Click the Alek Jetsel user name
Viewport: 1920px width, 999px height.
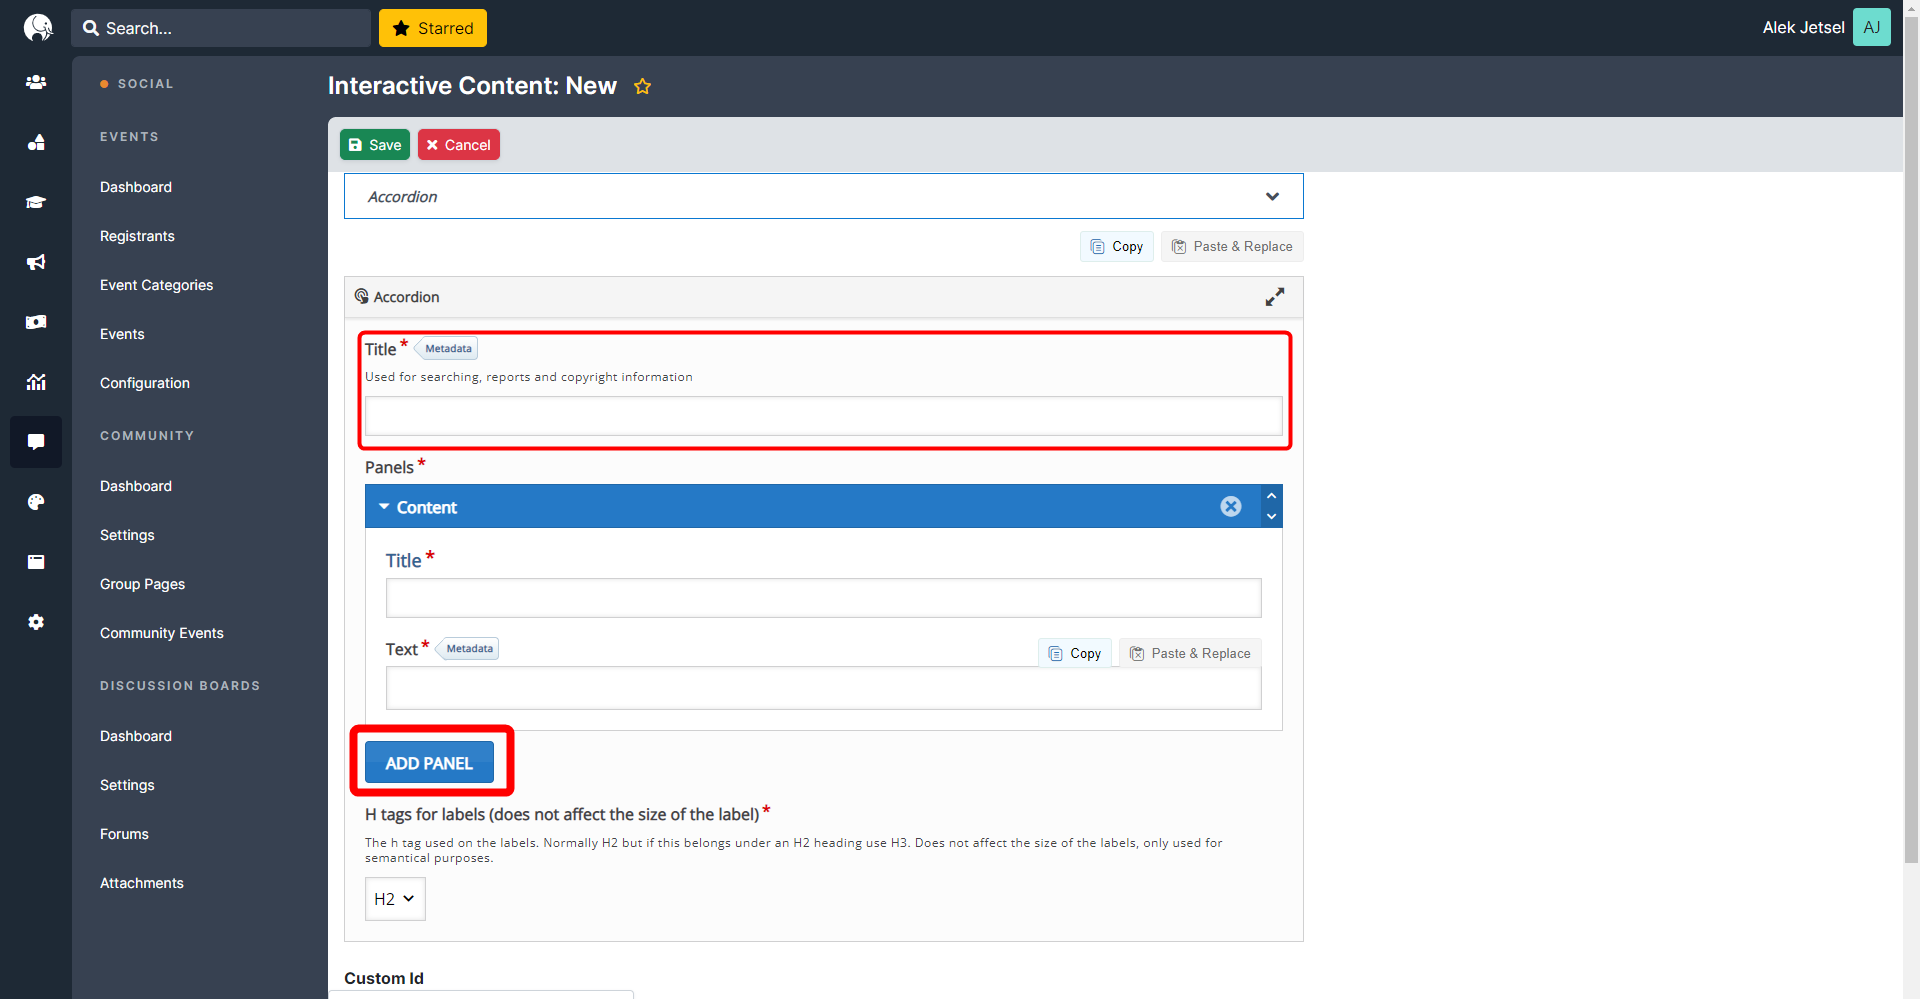click(1803, 28)
